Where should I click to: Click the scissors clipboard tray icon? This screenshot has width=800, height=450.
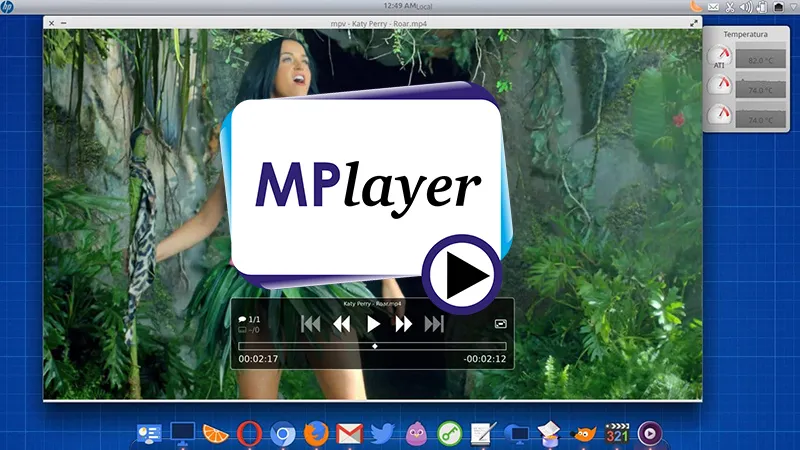730,7
